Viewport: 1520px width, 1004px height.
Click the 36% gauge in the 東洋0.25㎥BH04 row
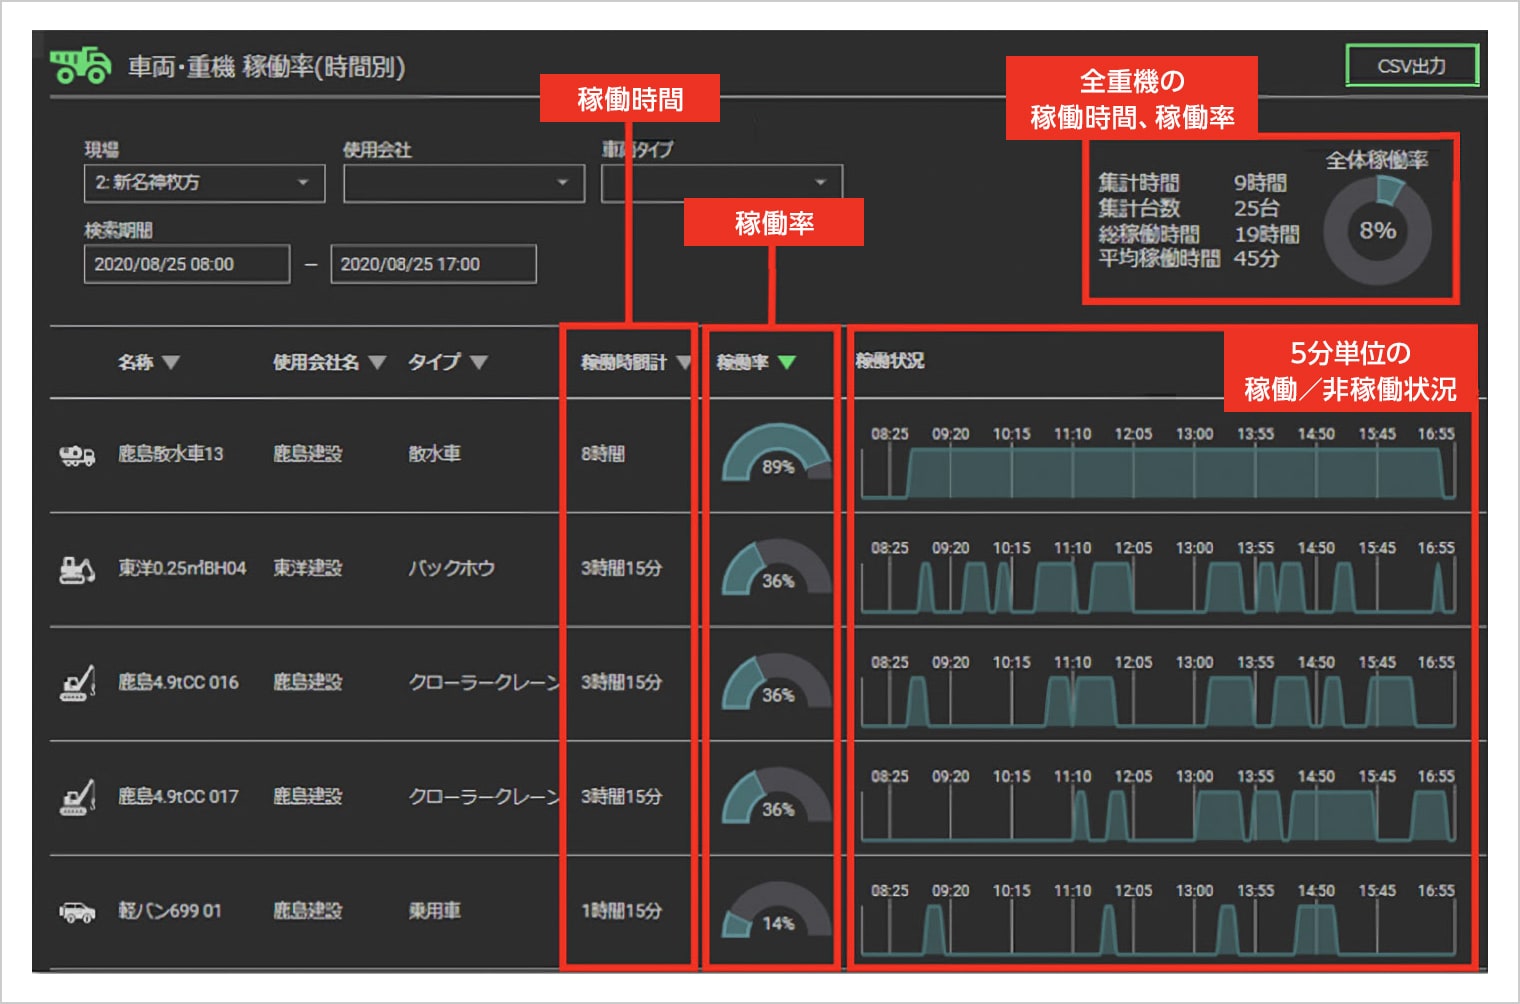pyautogui.click(x=777, y=568)
